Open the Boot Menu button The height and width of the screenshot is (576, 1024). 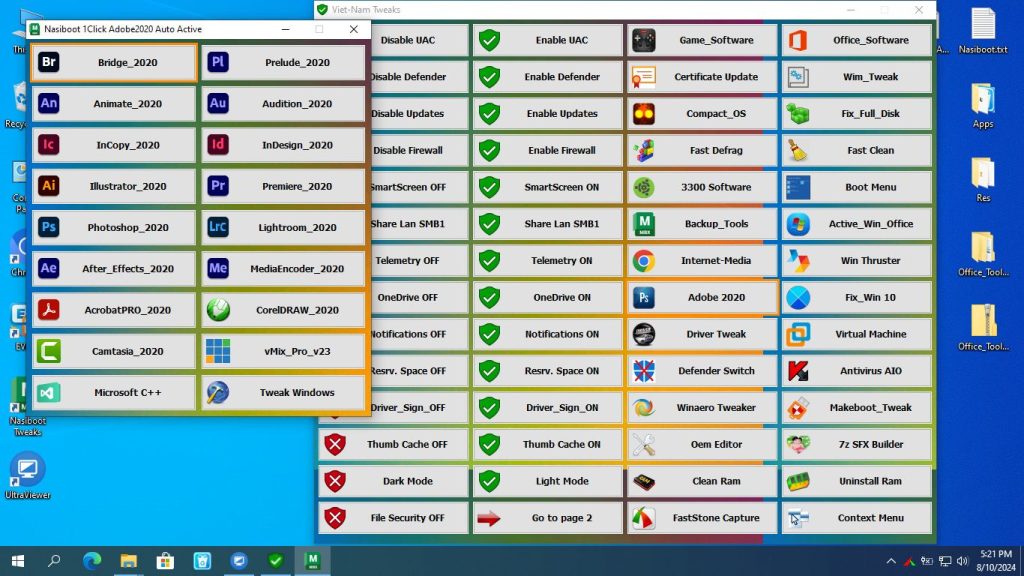pyautogui.click(x=856, y=187)
